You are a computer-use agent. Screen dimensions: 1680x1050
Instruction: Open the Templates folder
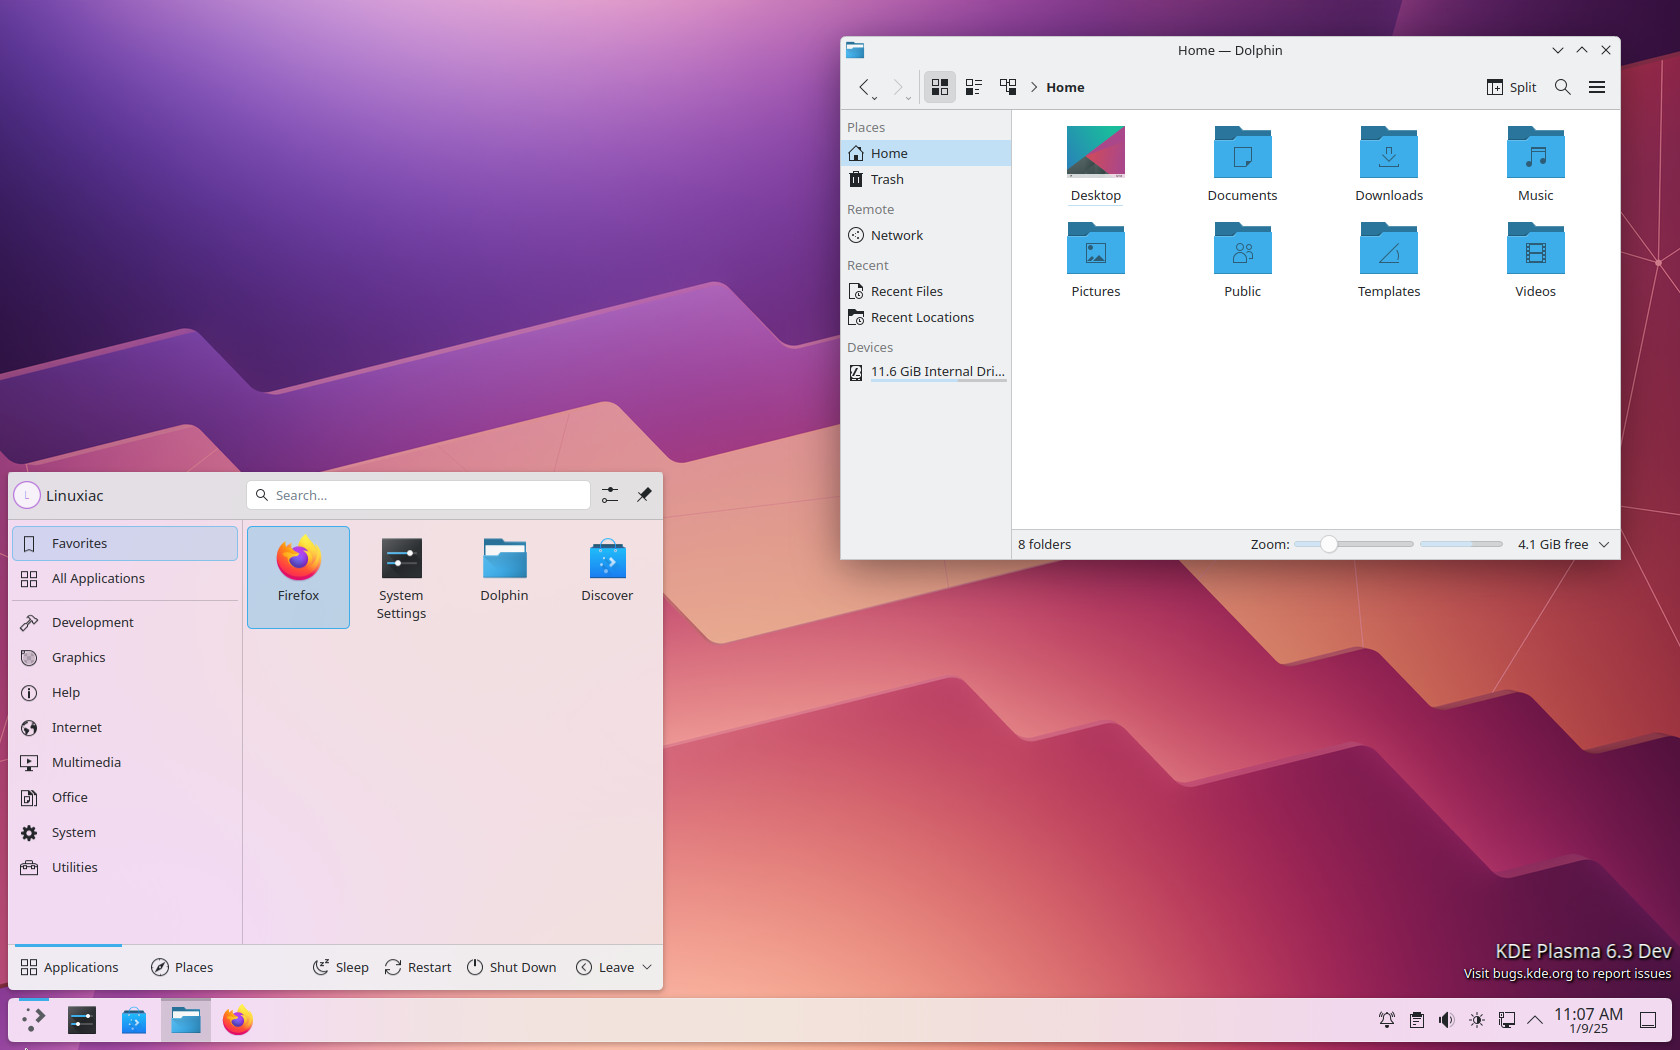coord(1389,260)
